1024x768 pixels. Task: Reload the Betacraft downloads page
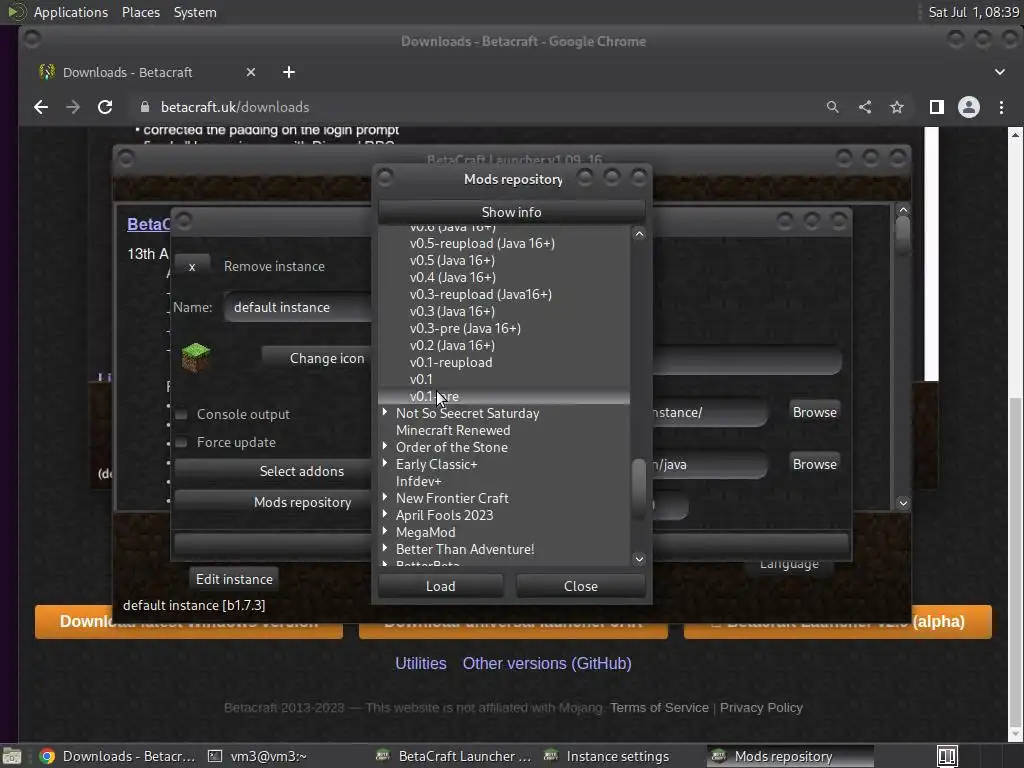[105, 107]
